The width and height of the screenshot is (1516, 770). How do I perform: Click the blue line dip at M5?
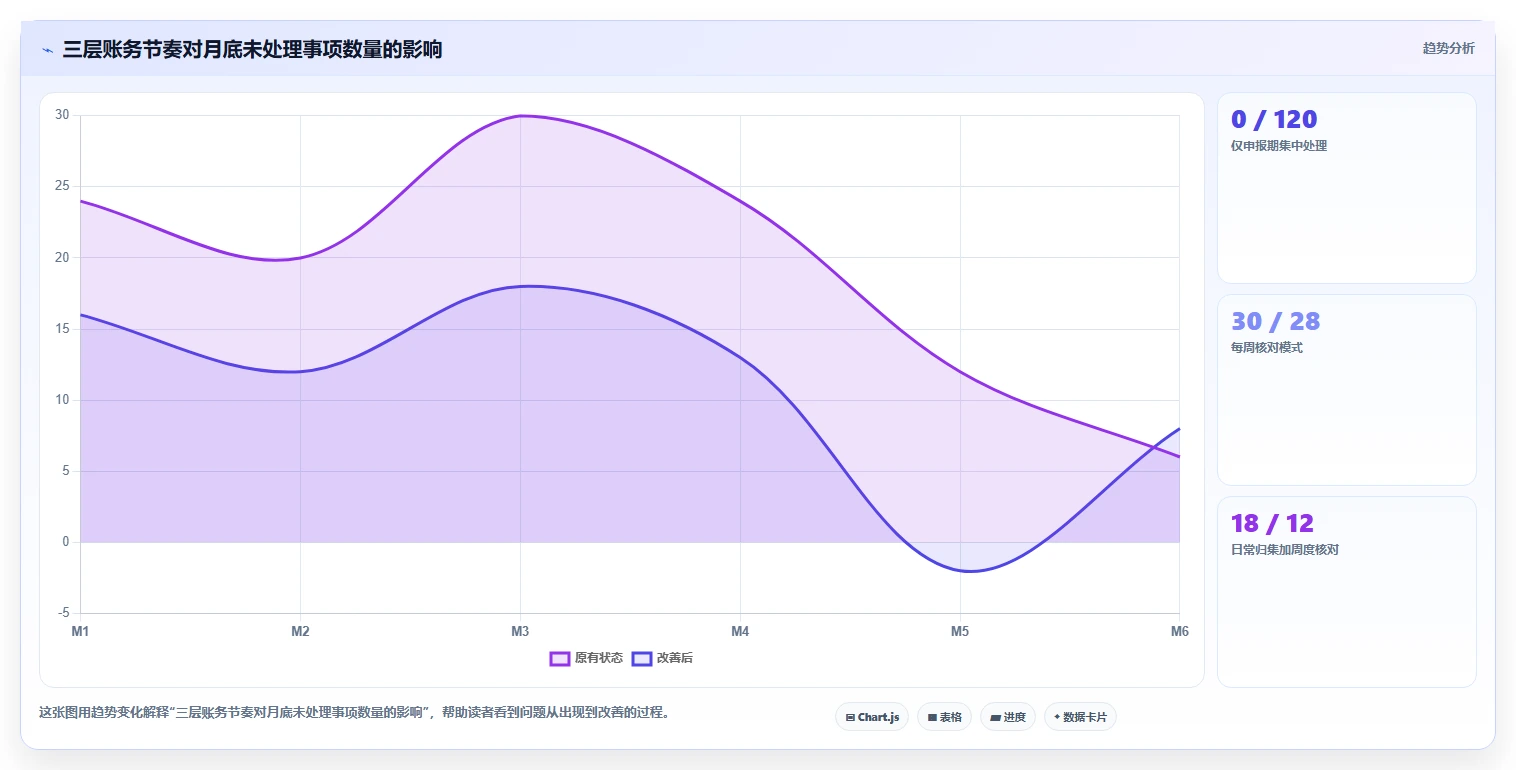[965, 571]
